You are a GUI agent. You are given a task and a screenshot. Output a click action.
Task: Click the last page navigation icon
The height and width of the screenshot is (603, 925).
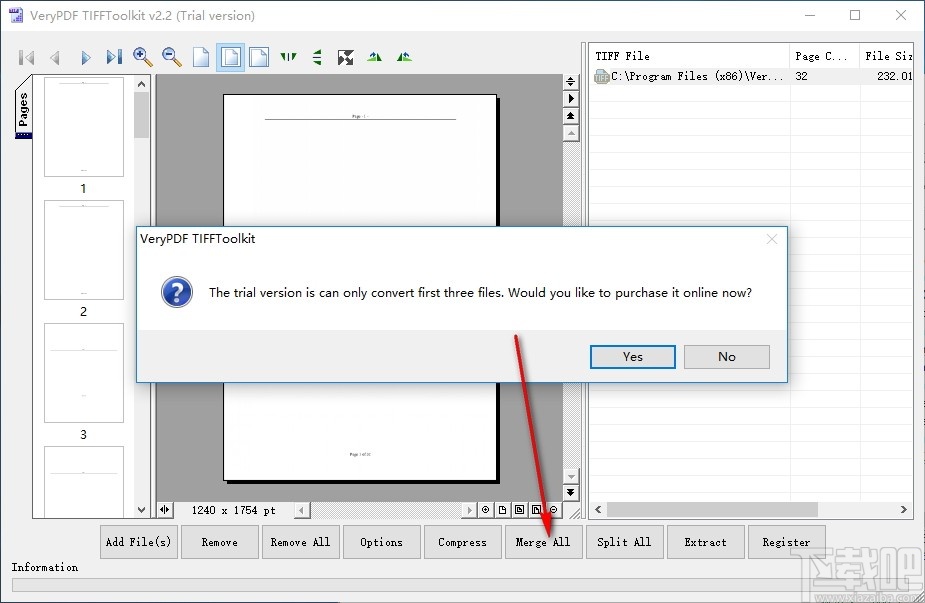click(x=113, y=57)
